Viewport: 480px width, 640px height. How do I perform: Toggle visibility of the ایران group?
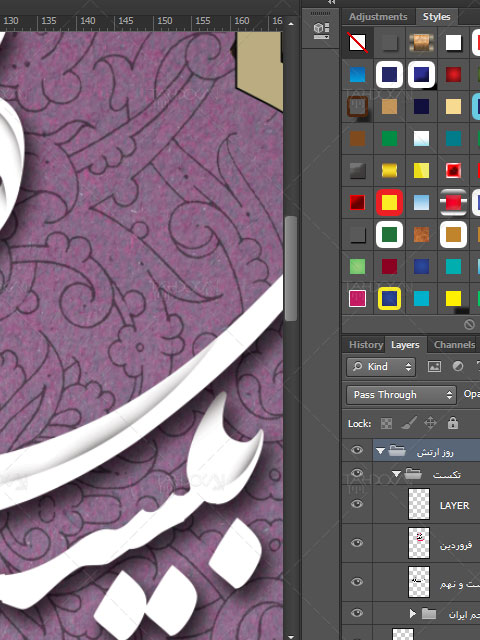[x=357, y=613]
